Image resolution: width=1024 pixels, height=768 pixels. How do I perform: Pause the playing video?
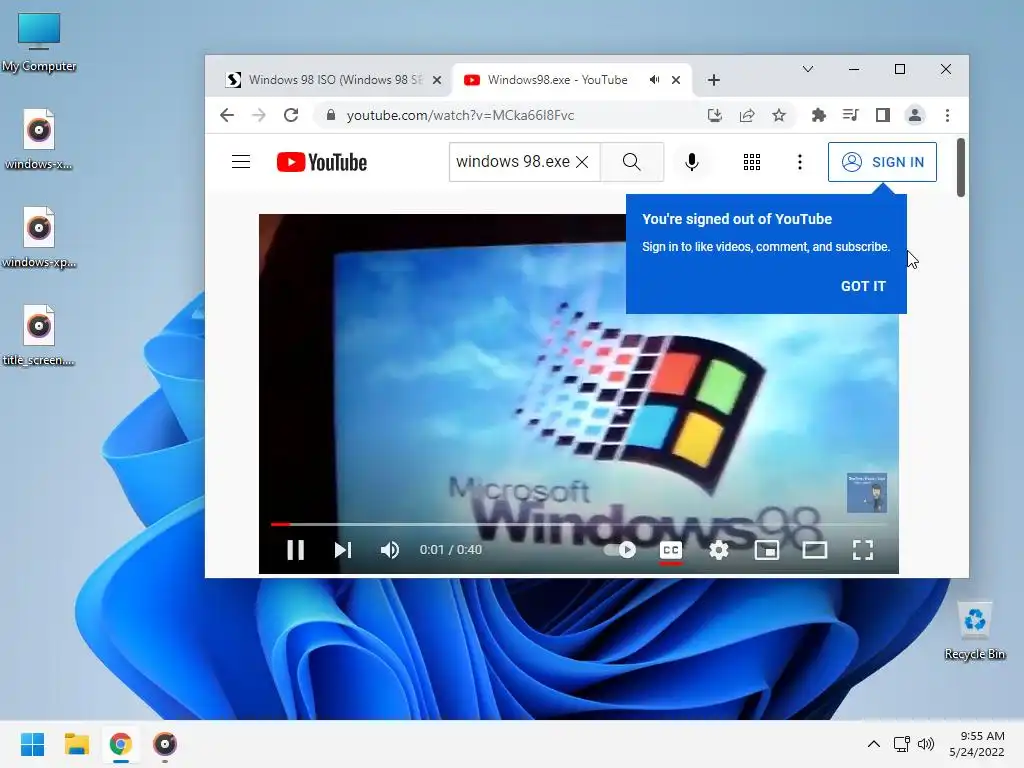[x=296, y=550]
